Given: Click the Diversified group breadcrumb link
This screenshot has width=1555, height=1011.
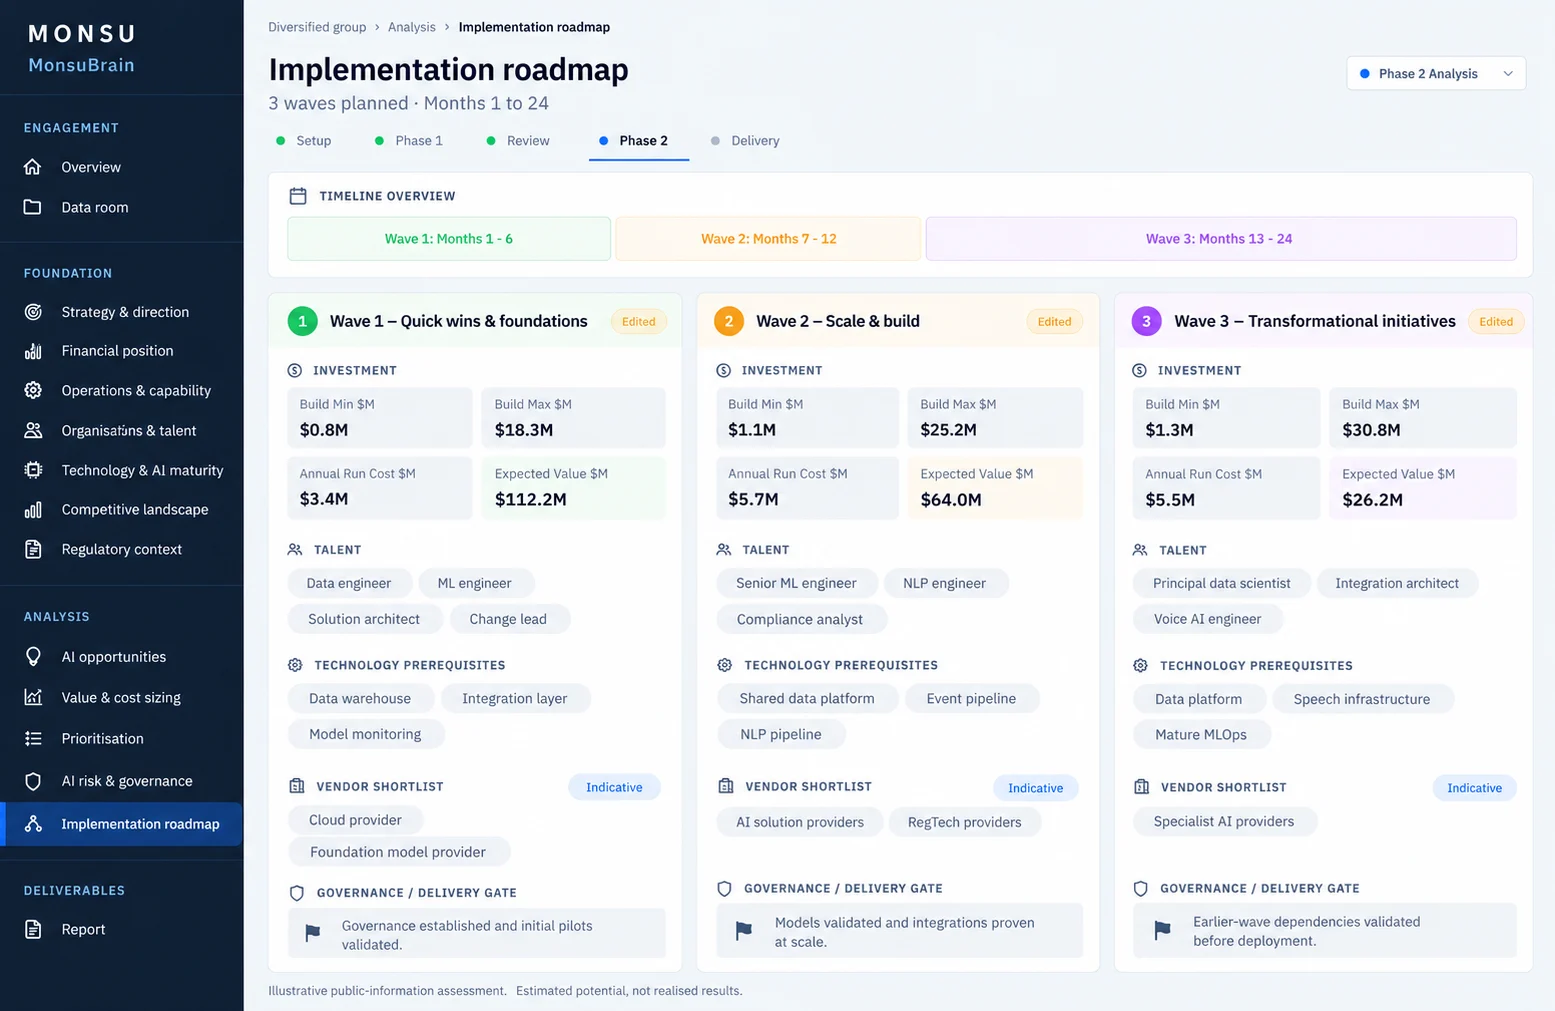Looking at the screenshot, I should click(x=317, y=27).
